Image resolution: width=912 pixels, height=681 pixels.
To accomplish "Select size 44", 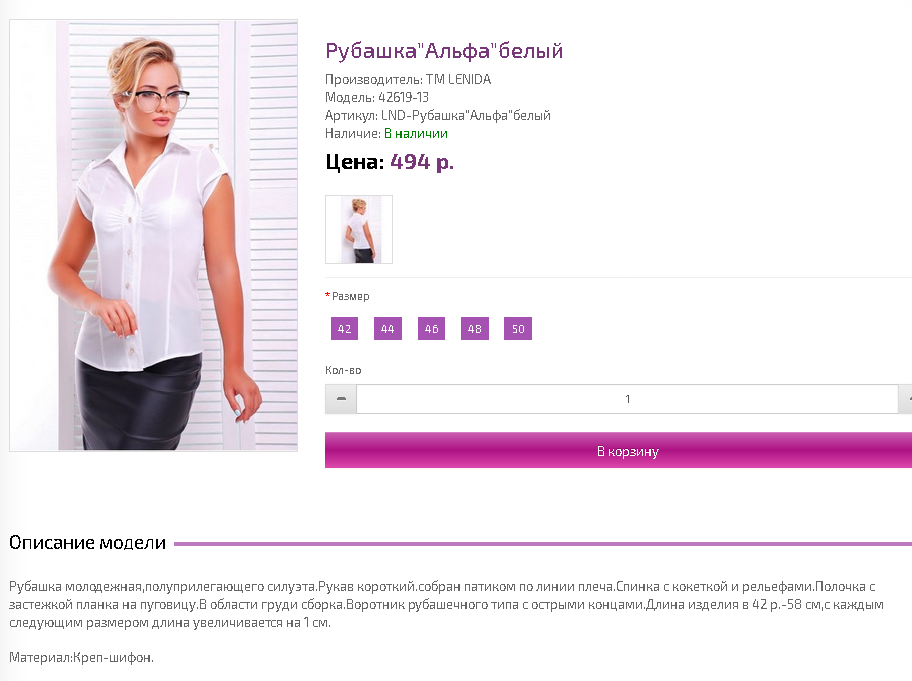I will click(x=387, y=329).
